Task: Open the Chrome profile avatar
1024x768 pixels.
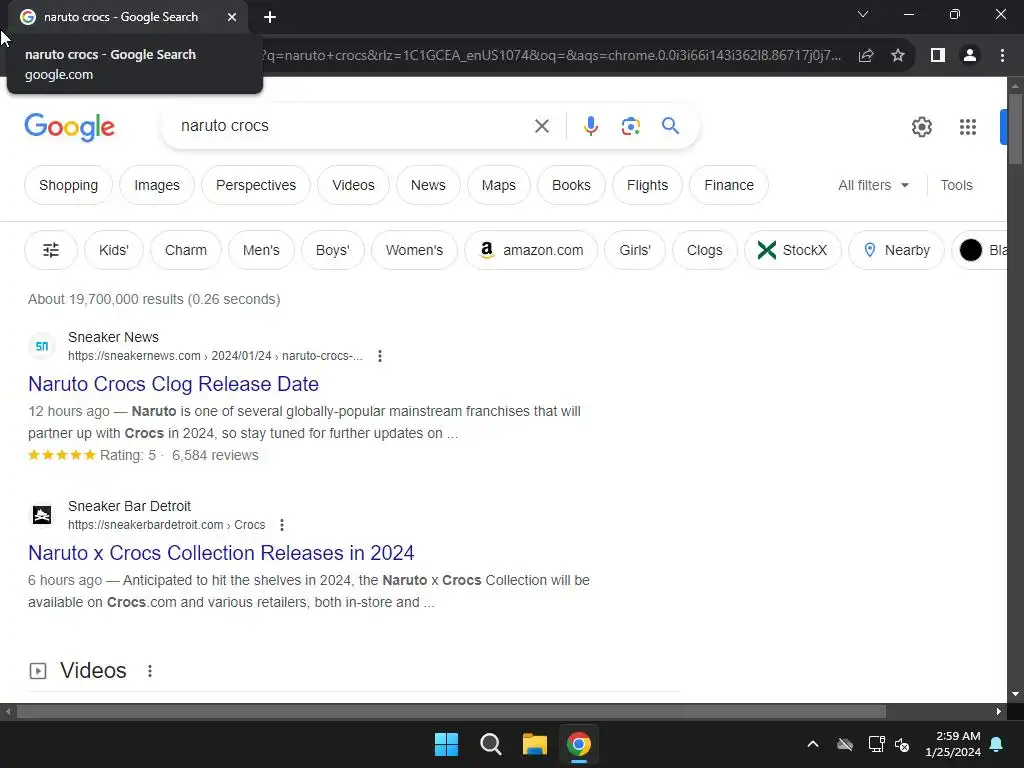Action: tap(970, 56)
